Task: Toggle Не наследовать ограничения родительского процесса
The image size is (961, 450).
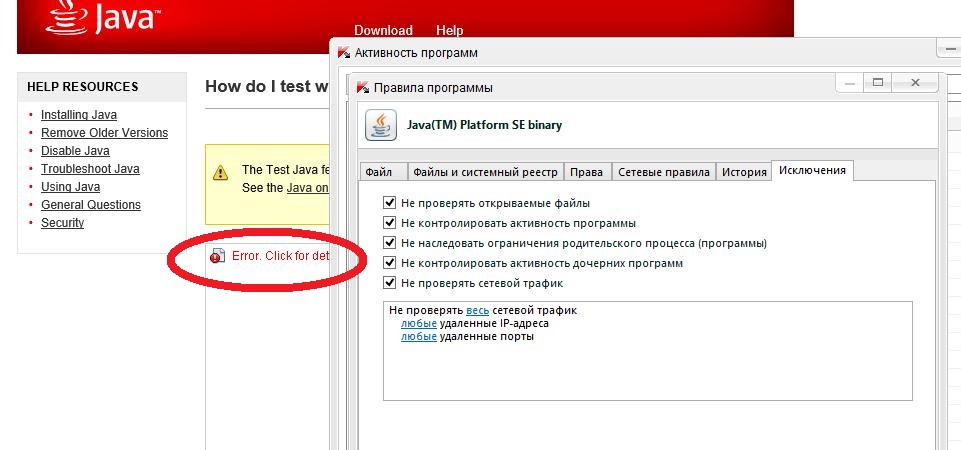Action: point(389,243)
